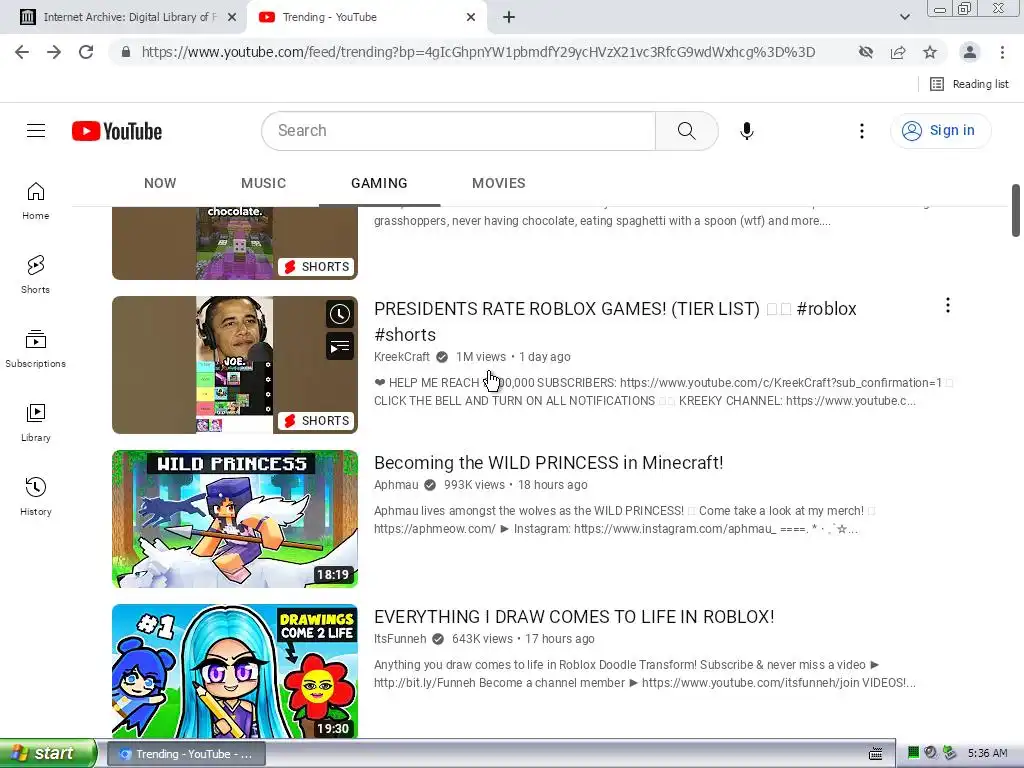Close the Internet Archive tab
The width and height of the screenshot is (1024, 768).
point(232,17)
